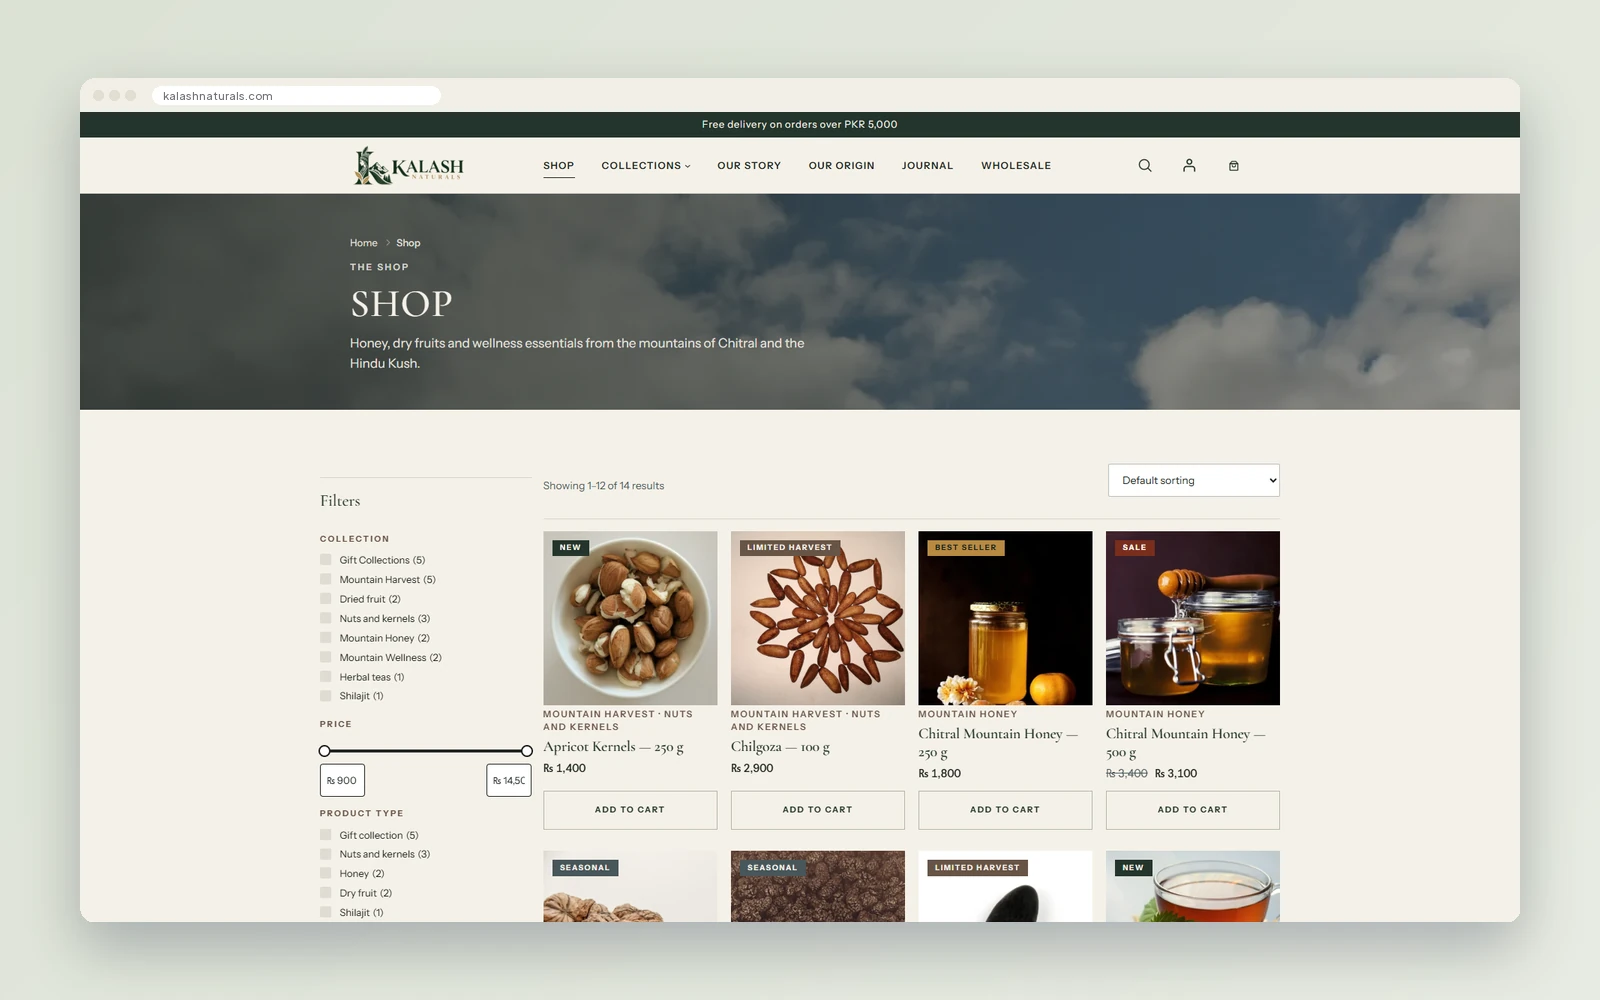Check Honey (2) under Product Type
Image resolution: width=1600 pixels, height=1000 pixels.
coord(326,874)
